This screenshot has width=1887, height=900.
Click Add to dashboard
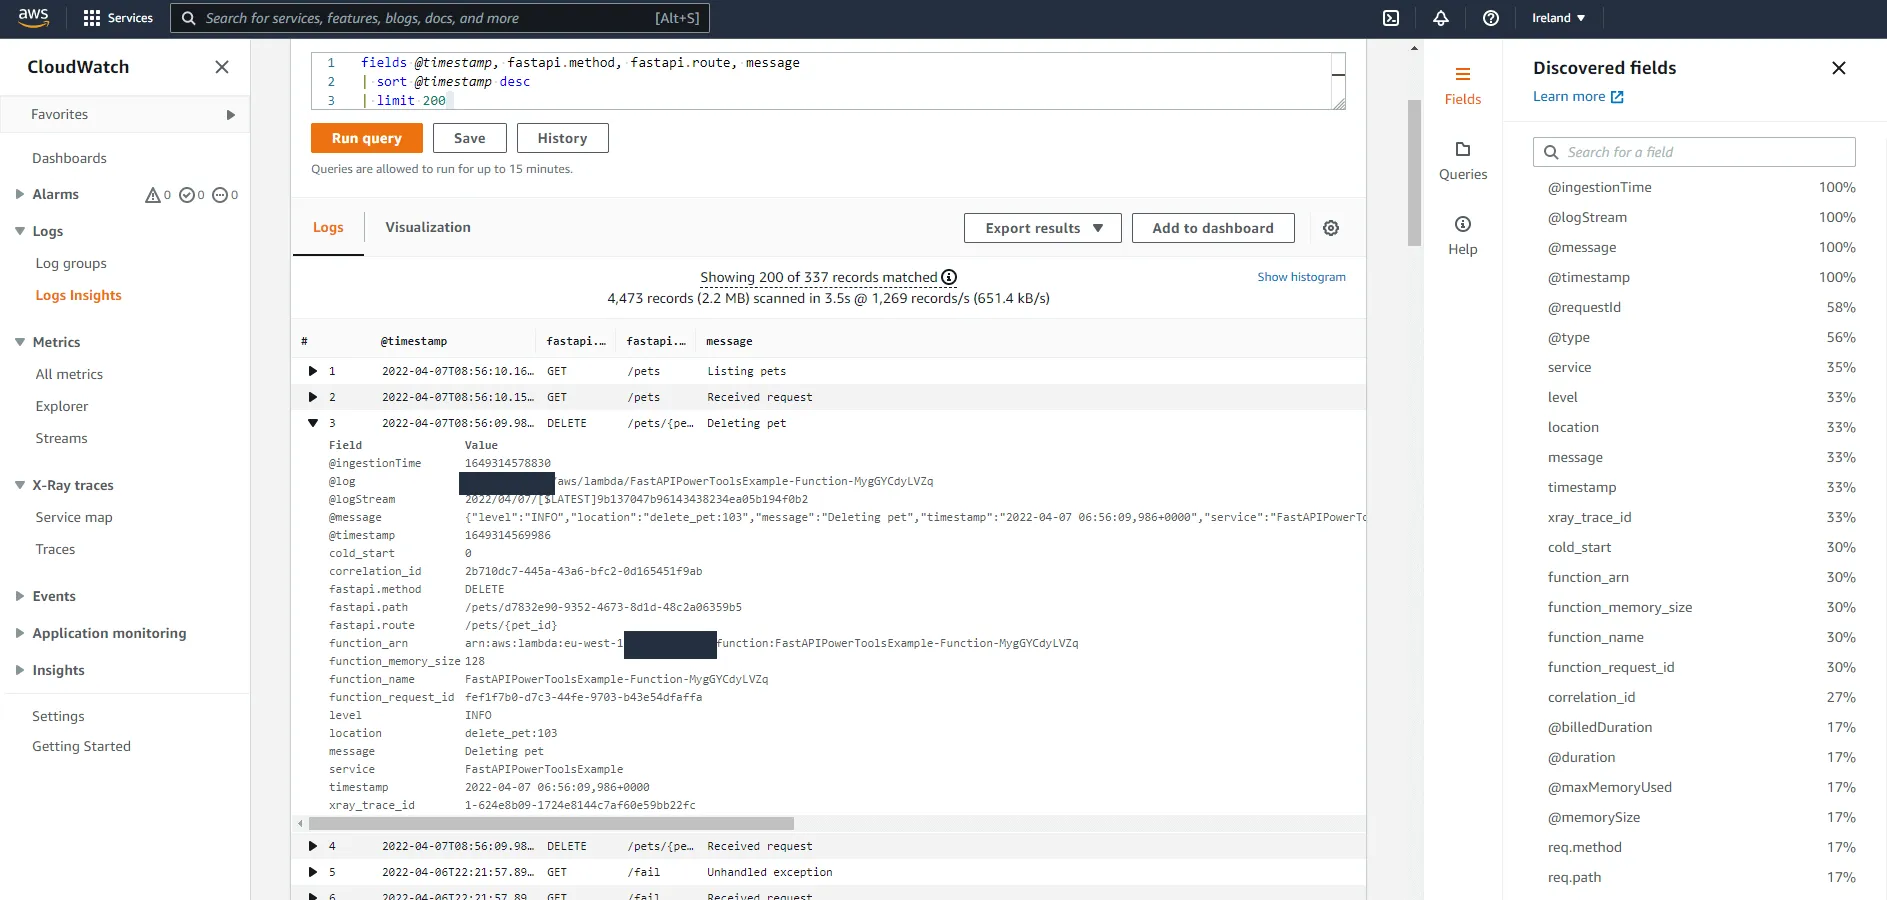point(1212,228)
